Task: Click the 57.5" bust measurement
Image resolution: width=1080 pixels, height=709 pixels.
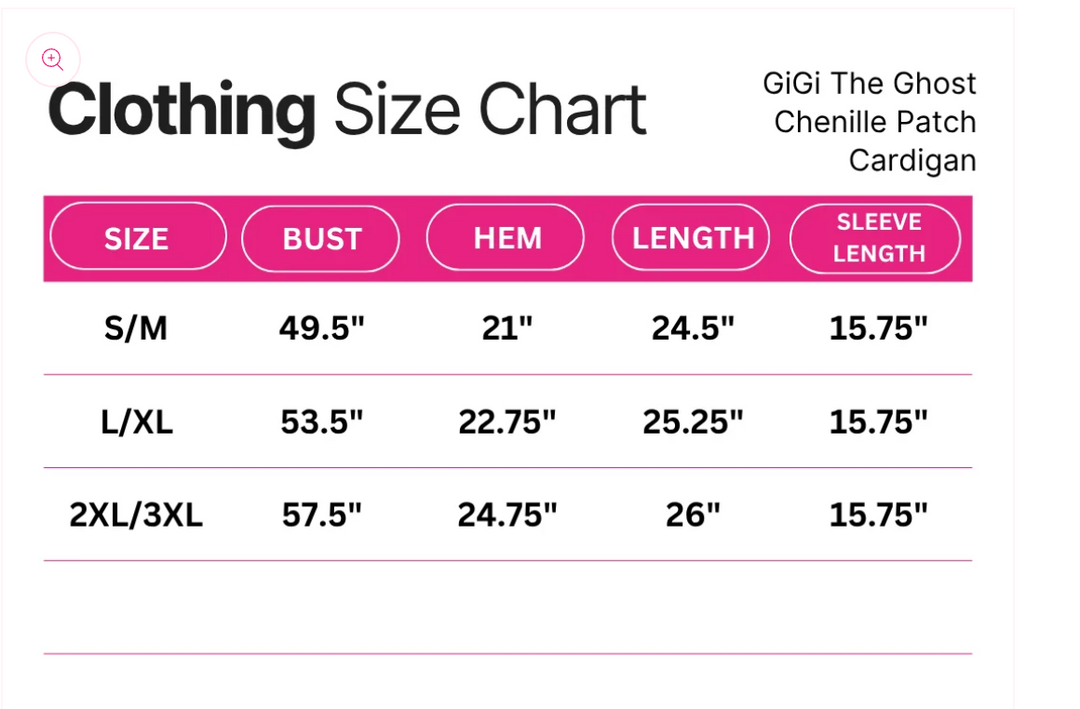Action: click(x=322, y=515)
